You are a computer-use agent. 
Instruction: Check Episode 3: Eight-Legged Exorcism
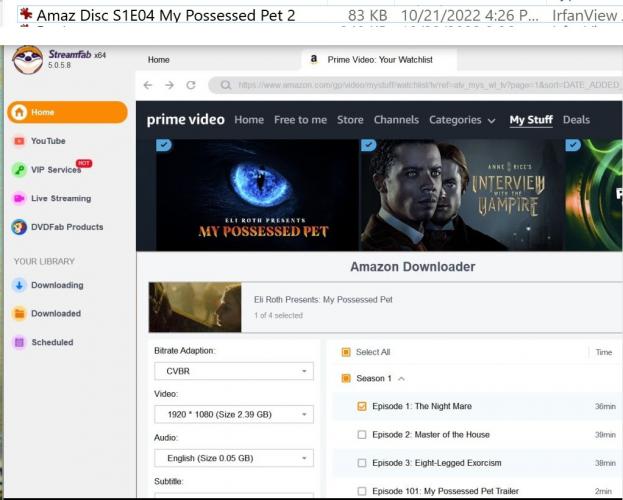pyautogui.click(x=362, y=463)
